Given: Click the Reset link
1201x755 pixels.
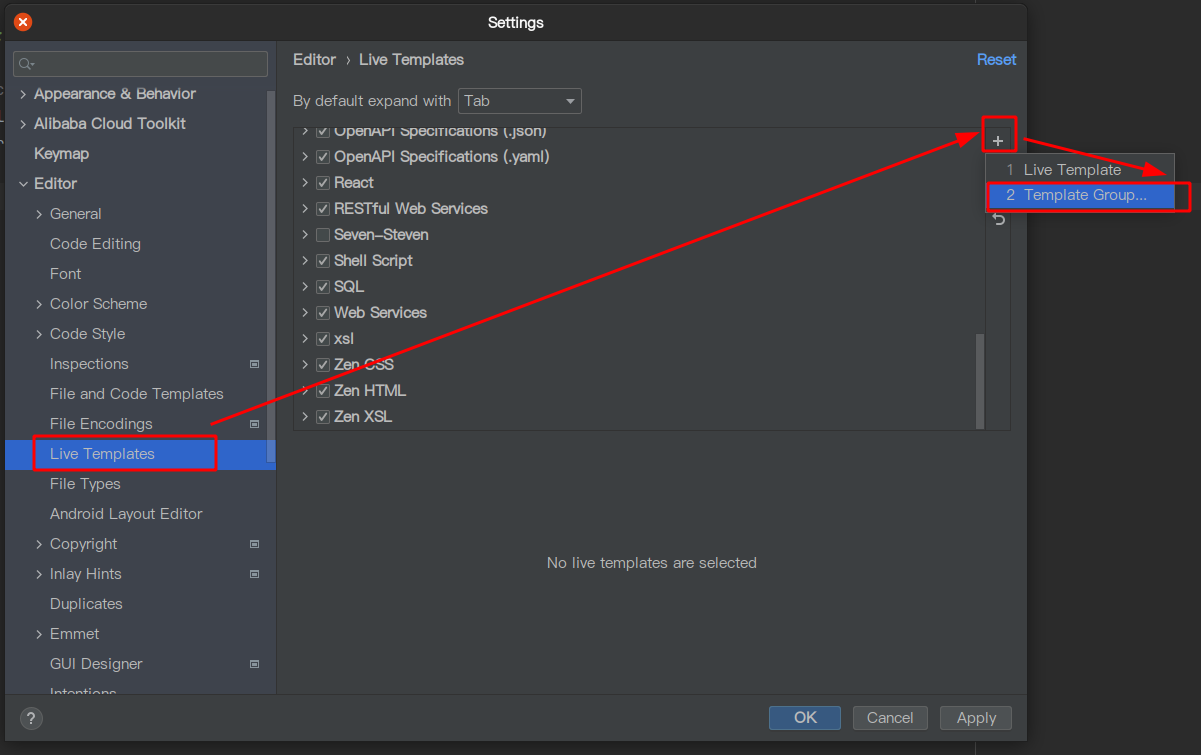Looking at the screenshot, I should coord(996,60).
